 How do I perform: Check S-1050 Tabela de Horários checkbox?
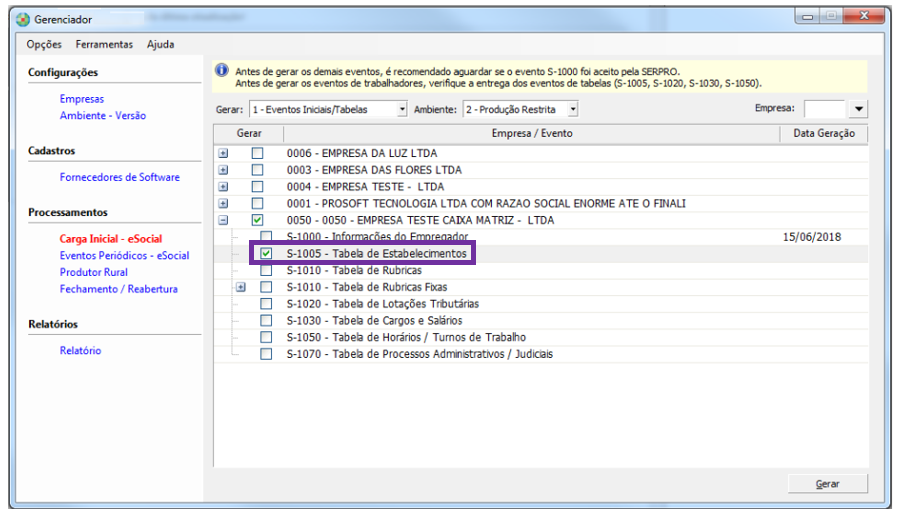(266, 337)
